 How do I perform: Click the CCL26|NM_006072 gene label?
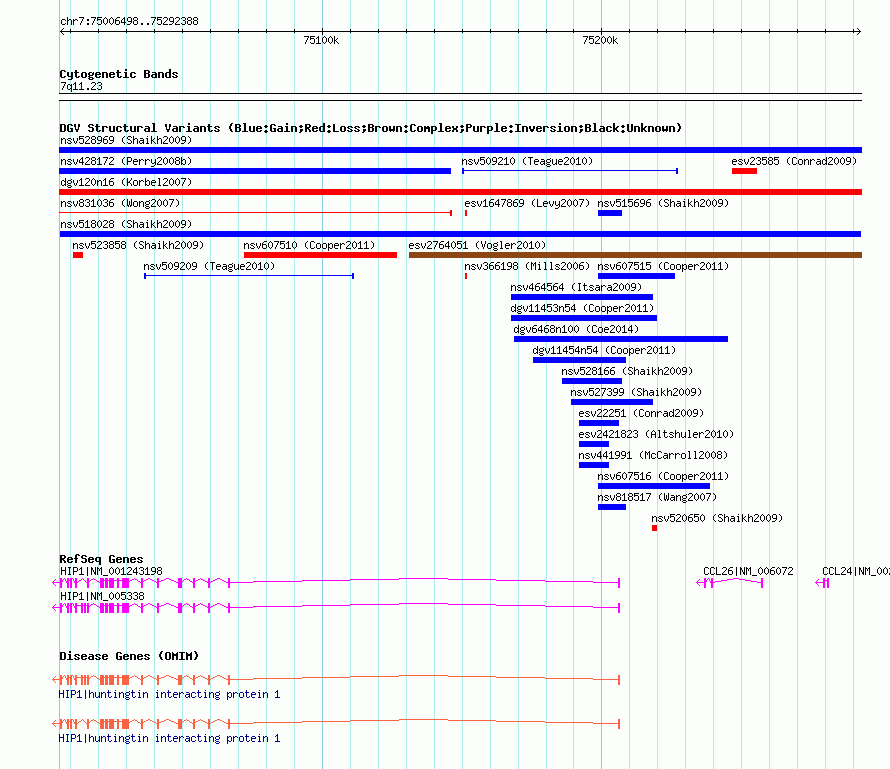[x=748, y=571]
